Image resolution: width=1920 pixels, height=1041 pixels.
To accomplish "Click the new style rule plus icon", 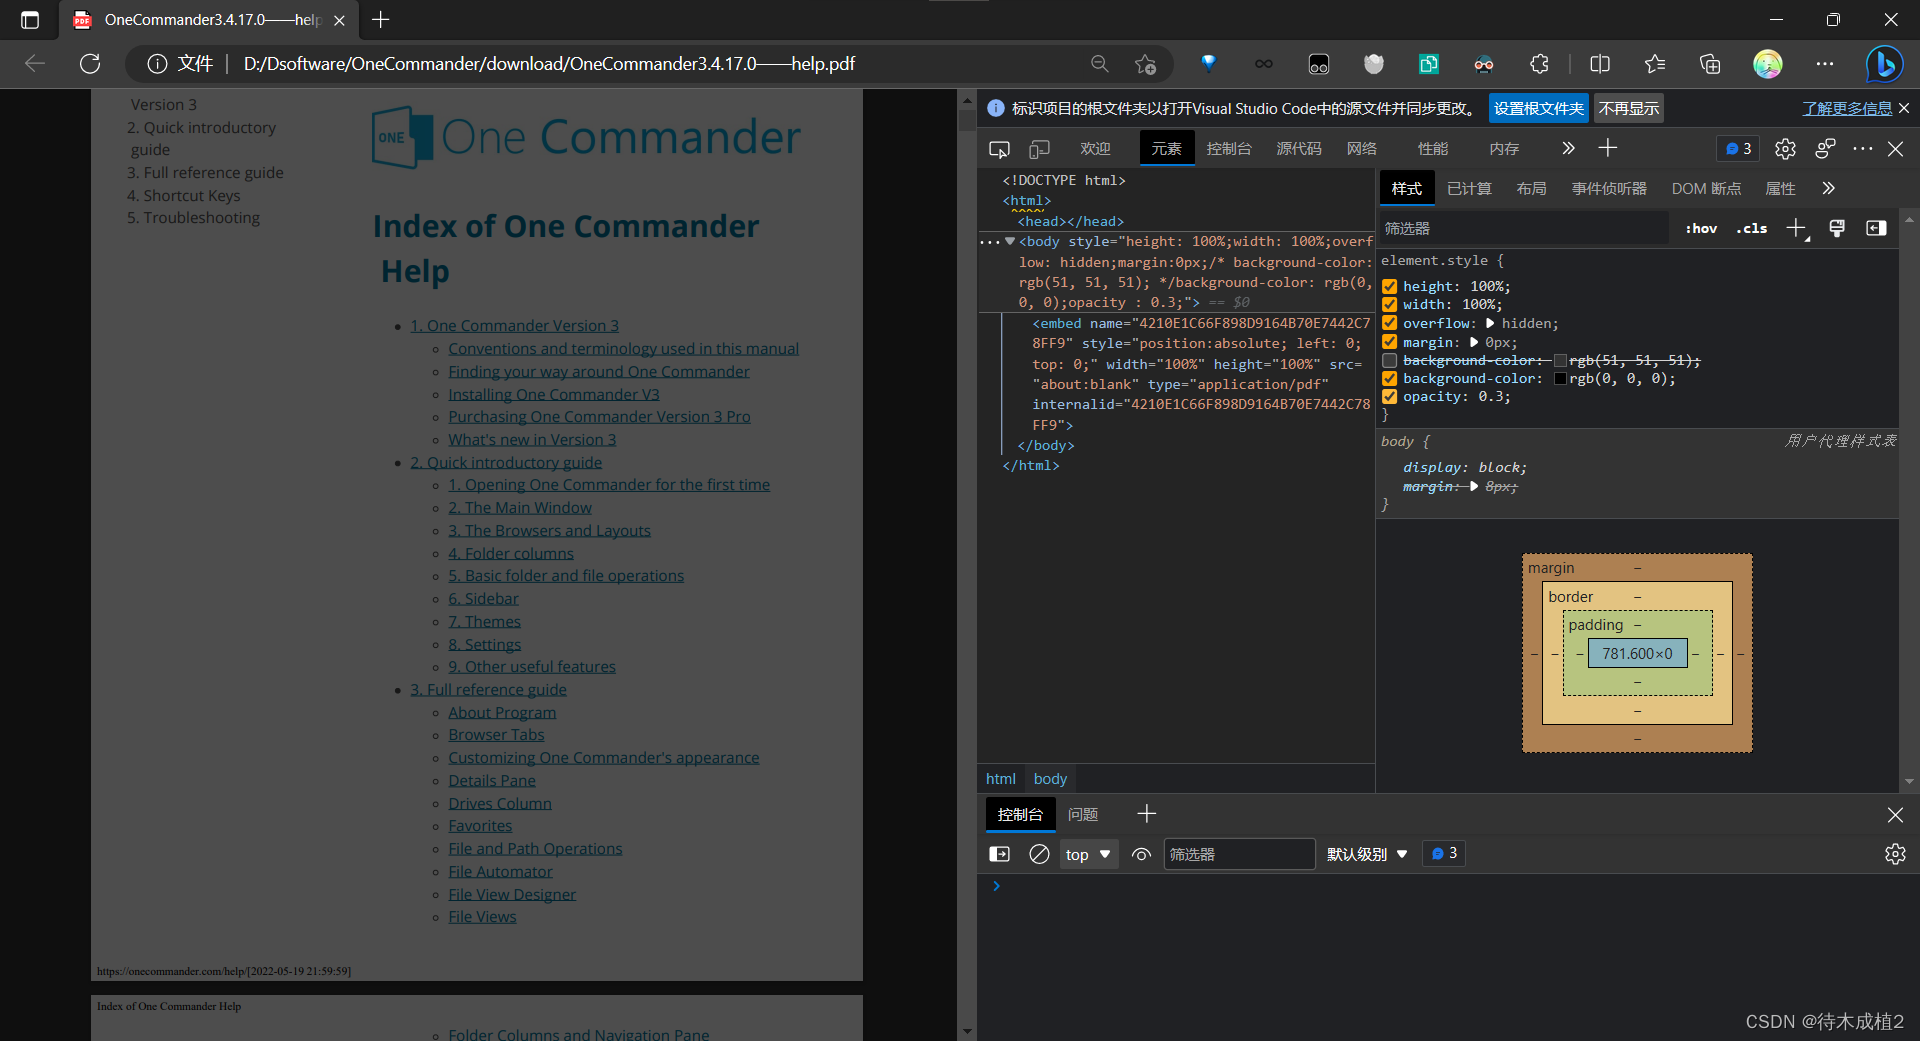I will (x=1797, y=228).
